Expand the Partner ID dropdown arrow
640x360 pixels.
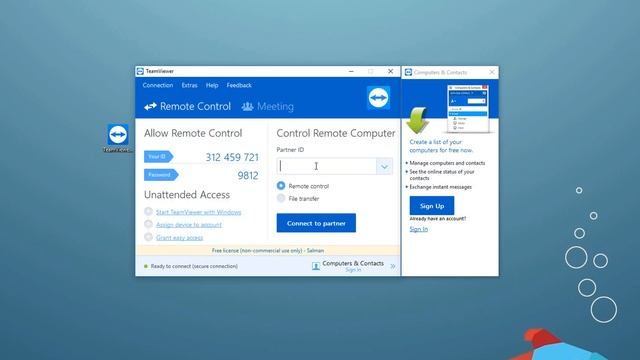click(384, 167)
